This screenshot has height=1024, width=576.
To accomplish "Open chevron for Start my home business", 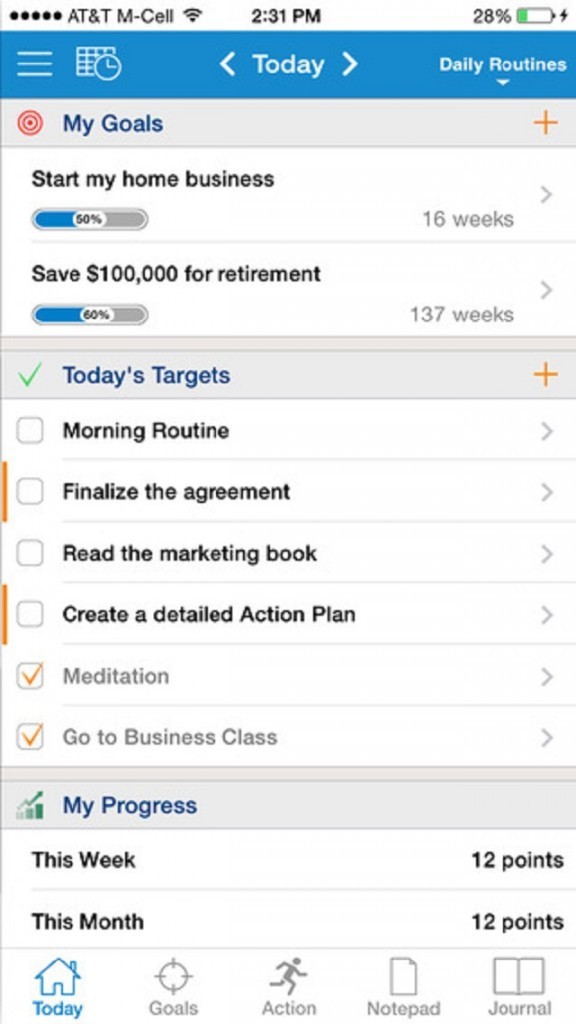I will (x=547, y=195).
